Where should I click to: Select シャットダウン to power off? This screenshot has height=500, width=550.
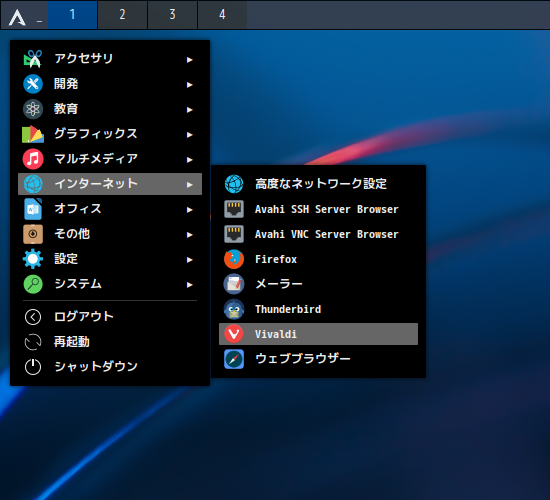[x=110, y=367]
